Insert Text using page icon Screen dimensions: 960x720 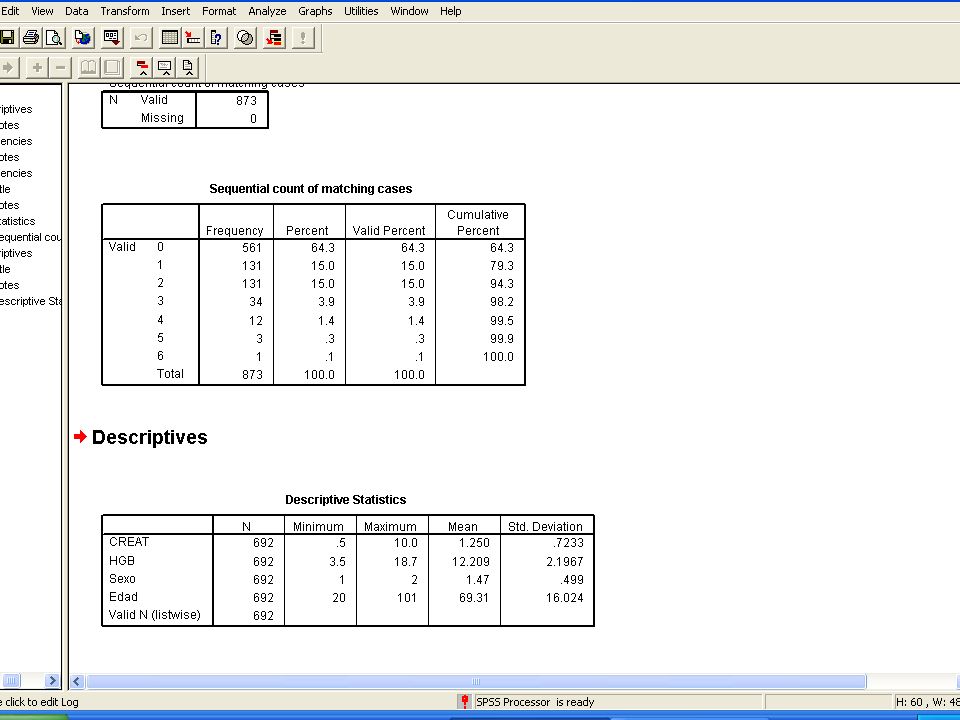pos(187,67)
